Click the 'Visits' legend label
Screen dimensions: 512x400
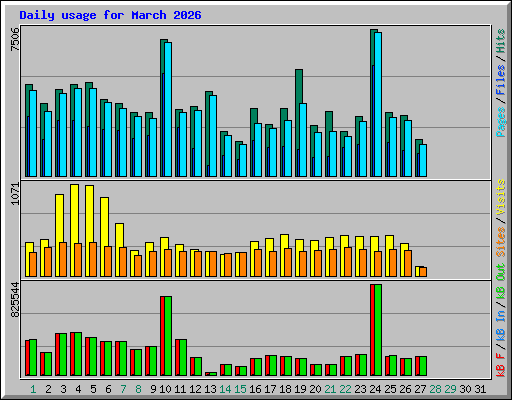point(501,197)
